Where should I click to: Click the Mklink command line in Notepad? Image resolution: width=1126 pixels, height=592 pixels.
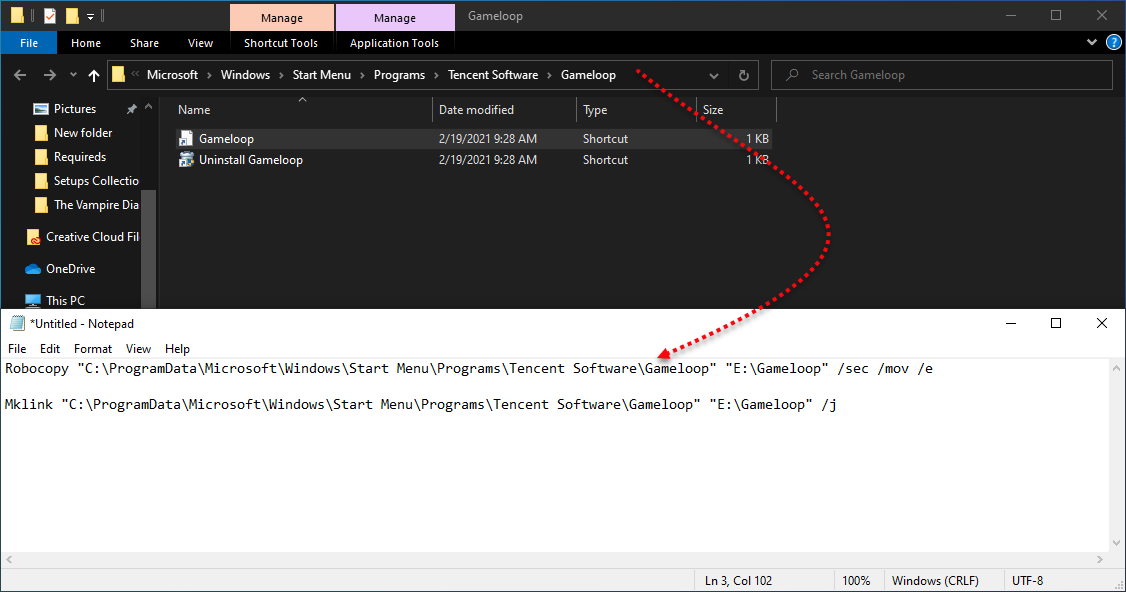coord(421,404)
